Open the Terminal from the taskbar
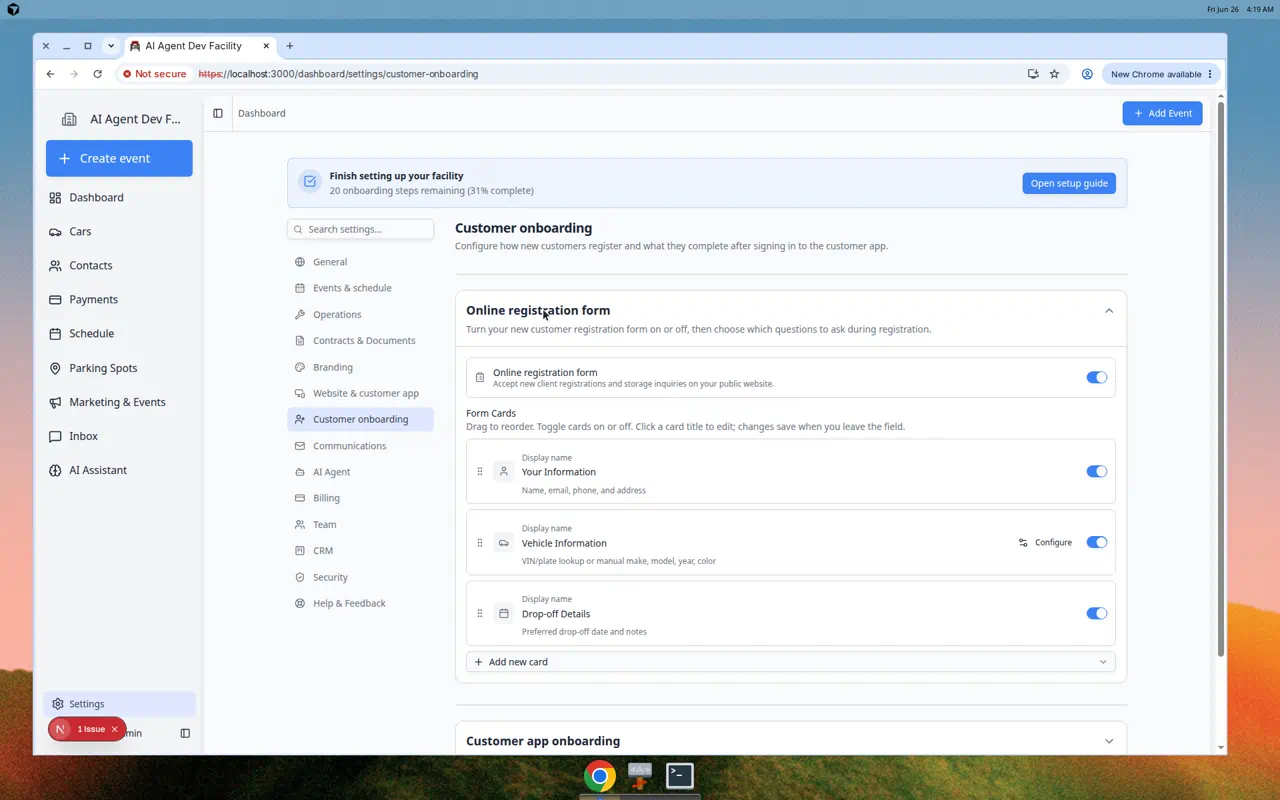Image resolution: width=1280 pixels, height=800 pixels. pos(680,775)
